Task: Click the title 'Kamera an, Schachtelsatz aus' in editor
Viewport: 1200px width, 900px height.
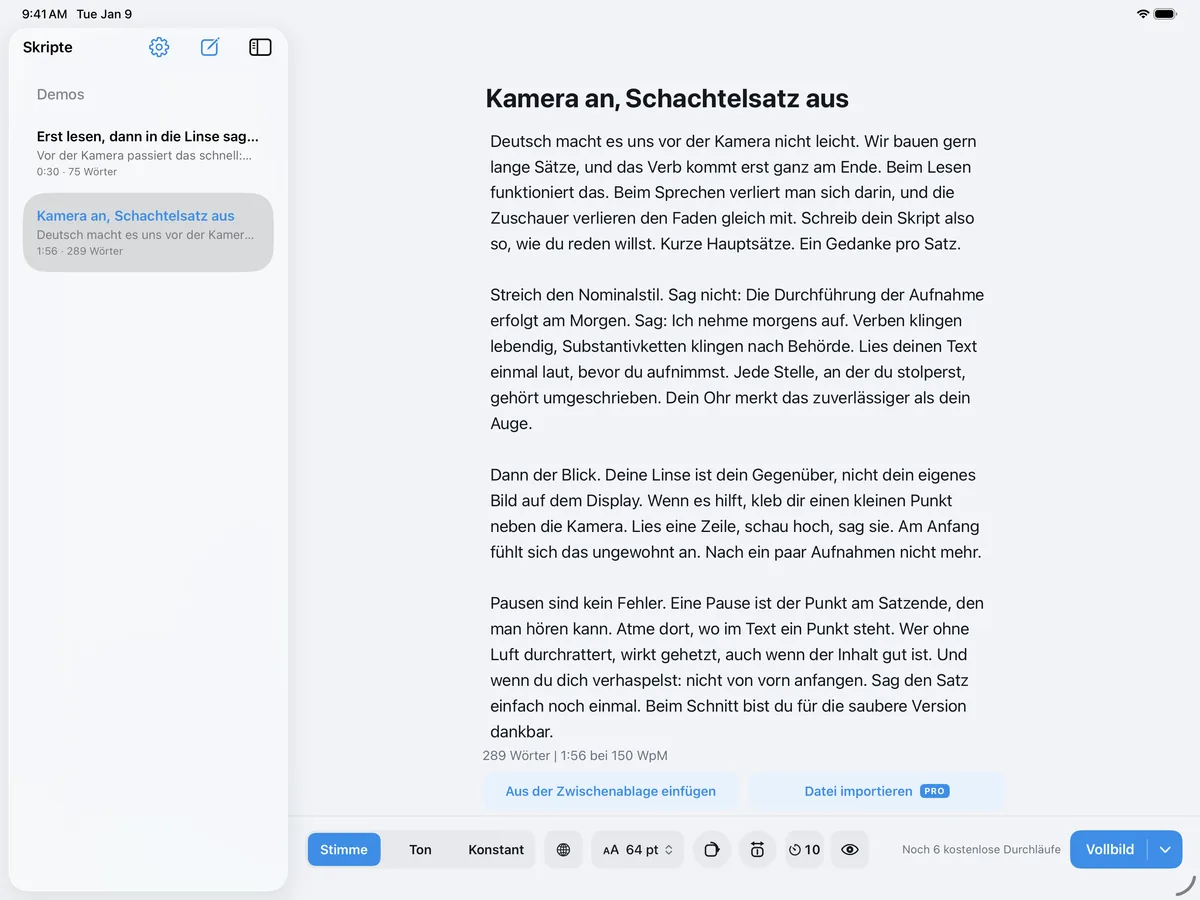Action: pos(667,98)
